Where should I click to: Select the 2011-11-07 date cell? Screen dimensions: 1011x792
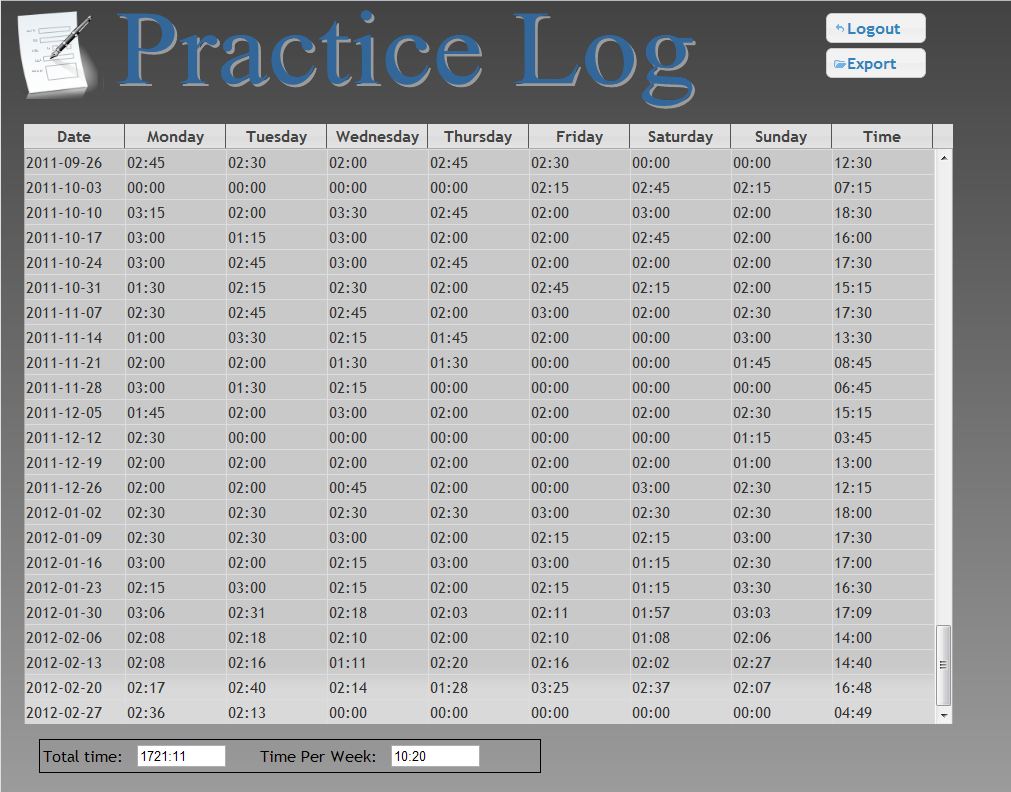74,313
